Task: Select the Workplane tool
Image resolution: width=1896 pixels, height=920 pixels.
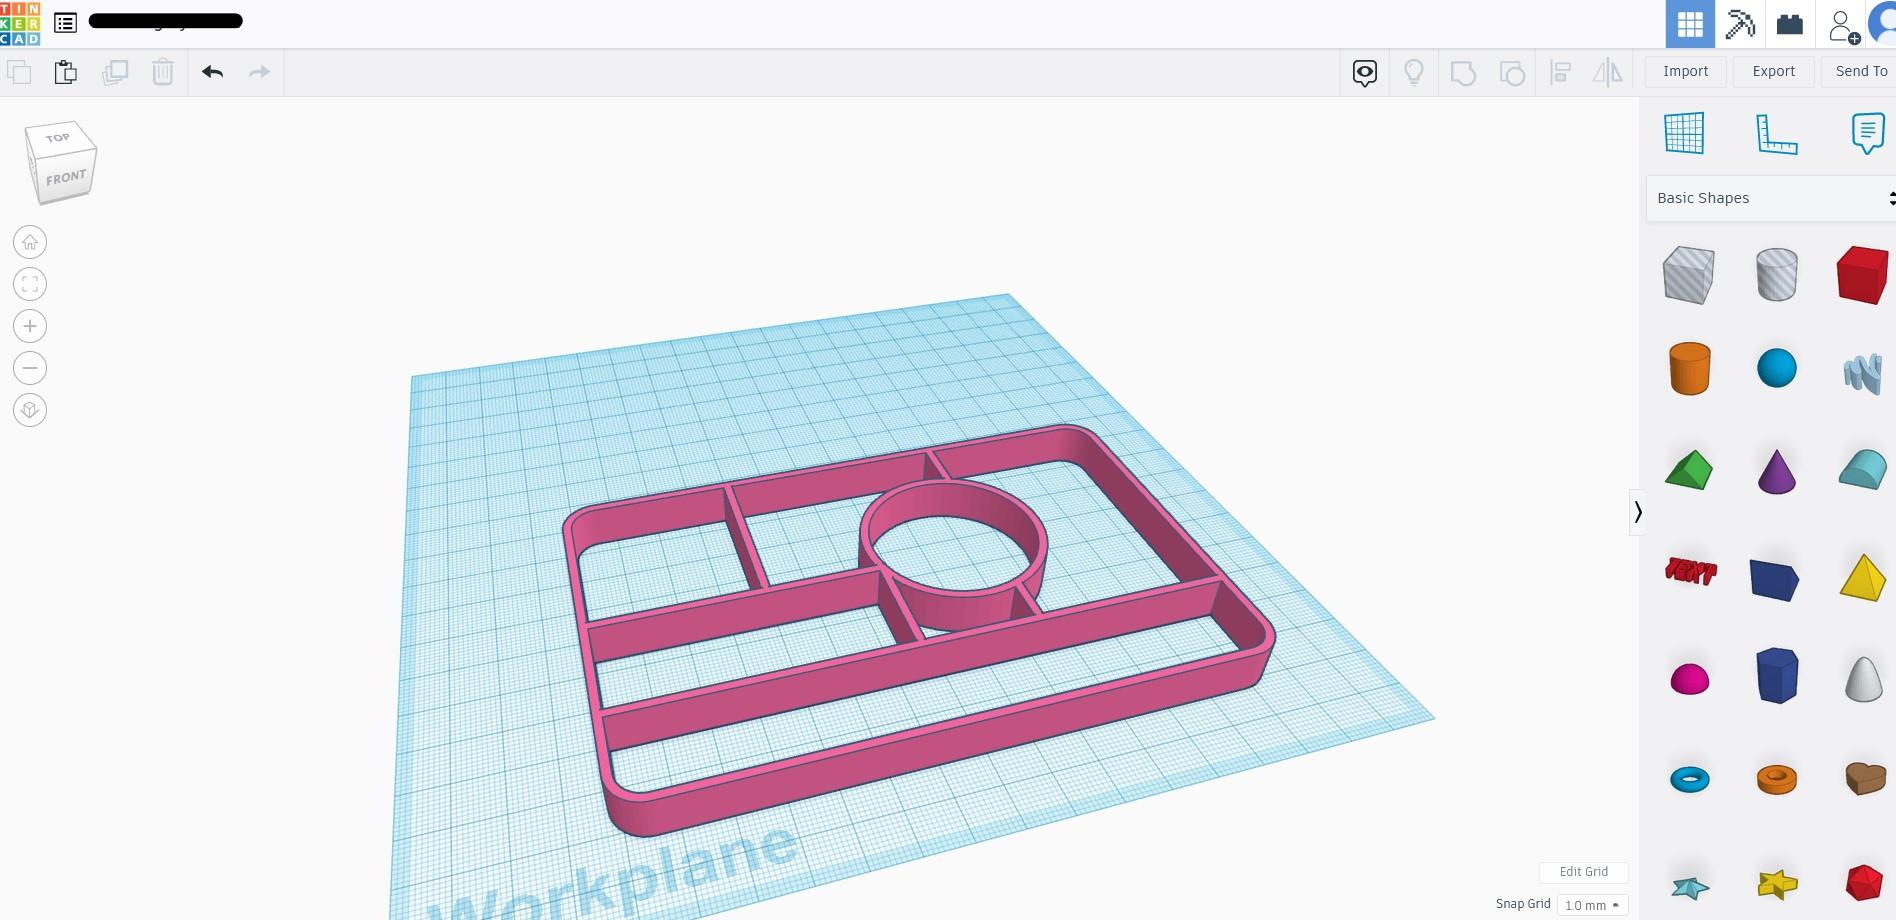Action: (x=1684, y=133)
